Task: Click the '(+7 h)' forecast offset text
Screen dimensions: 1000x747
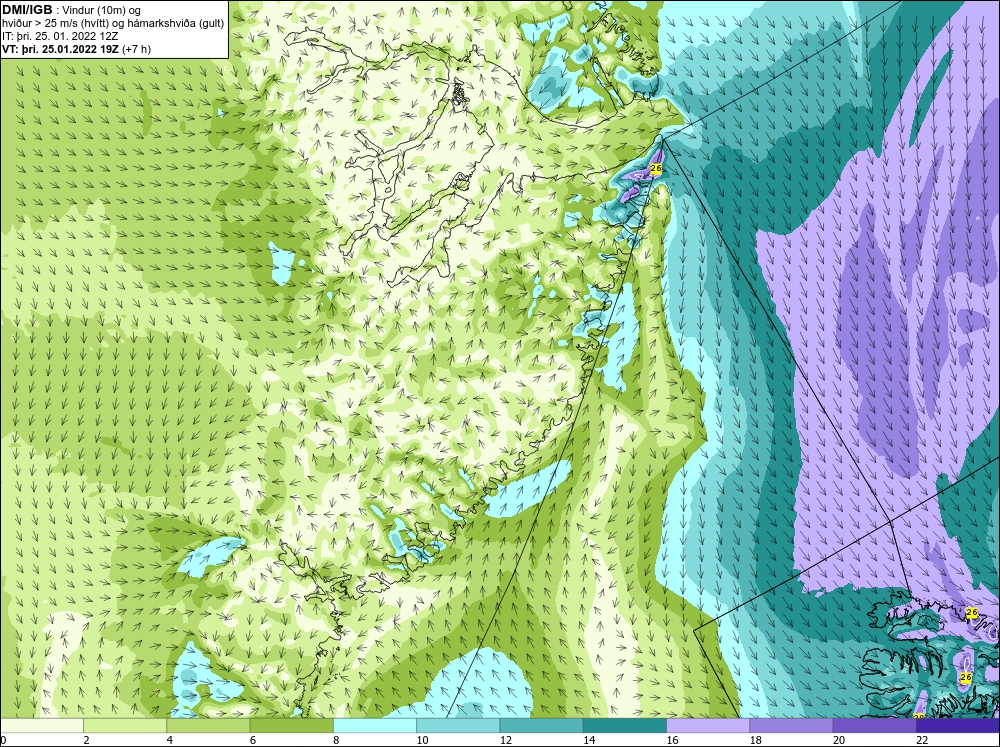Action: (x=136, y=48)
